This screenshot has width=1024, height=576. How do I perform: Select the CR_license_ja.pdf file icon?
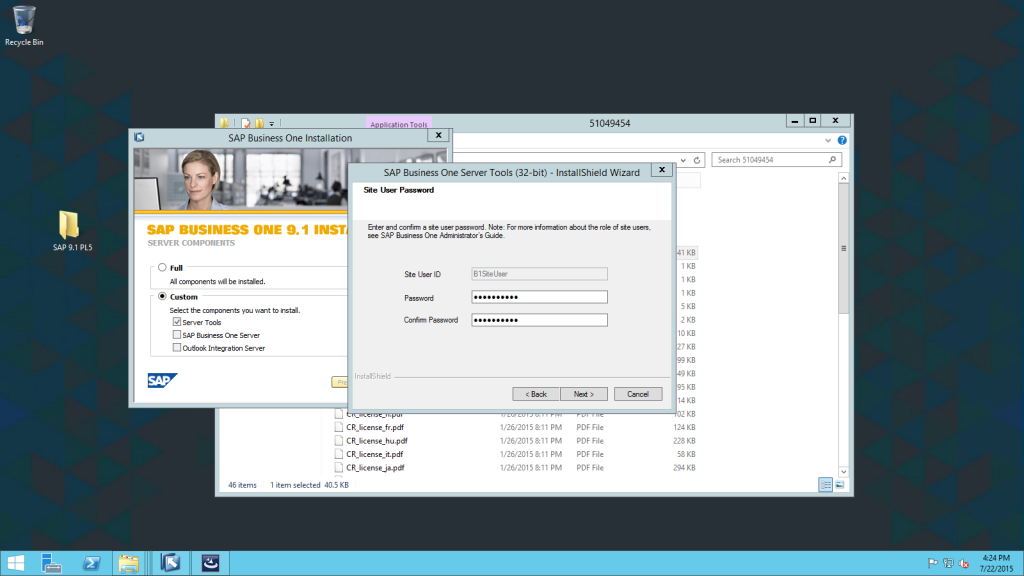(x=338, y=468)
